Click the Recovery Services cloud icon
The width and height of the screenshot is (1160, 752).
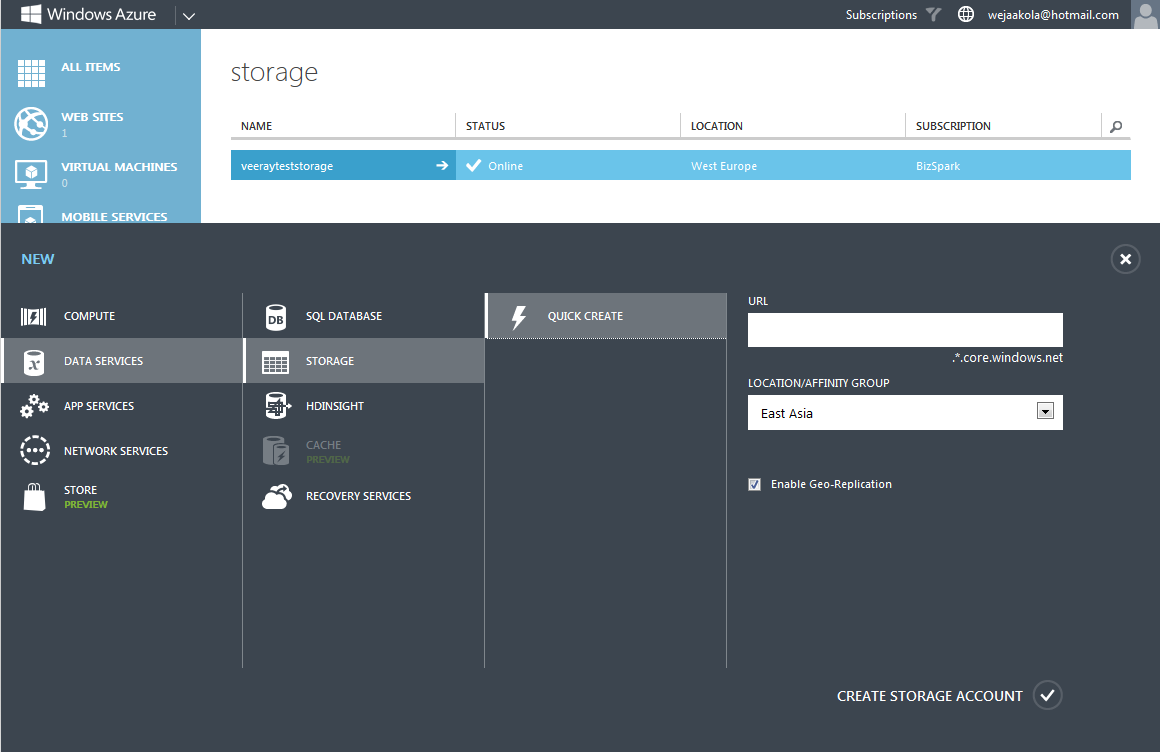pyautogui.click(x=277, y=497)
